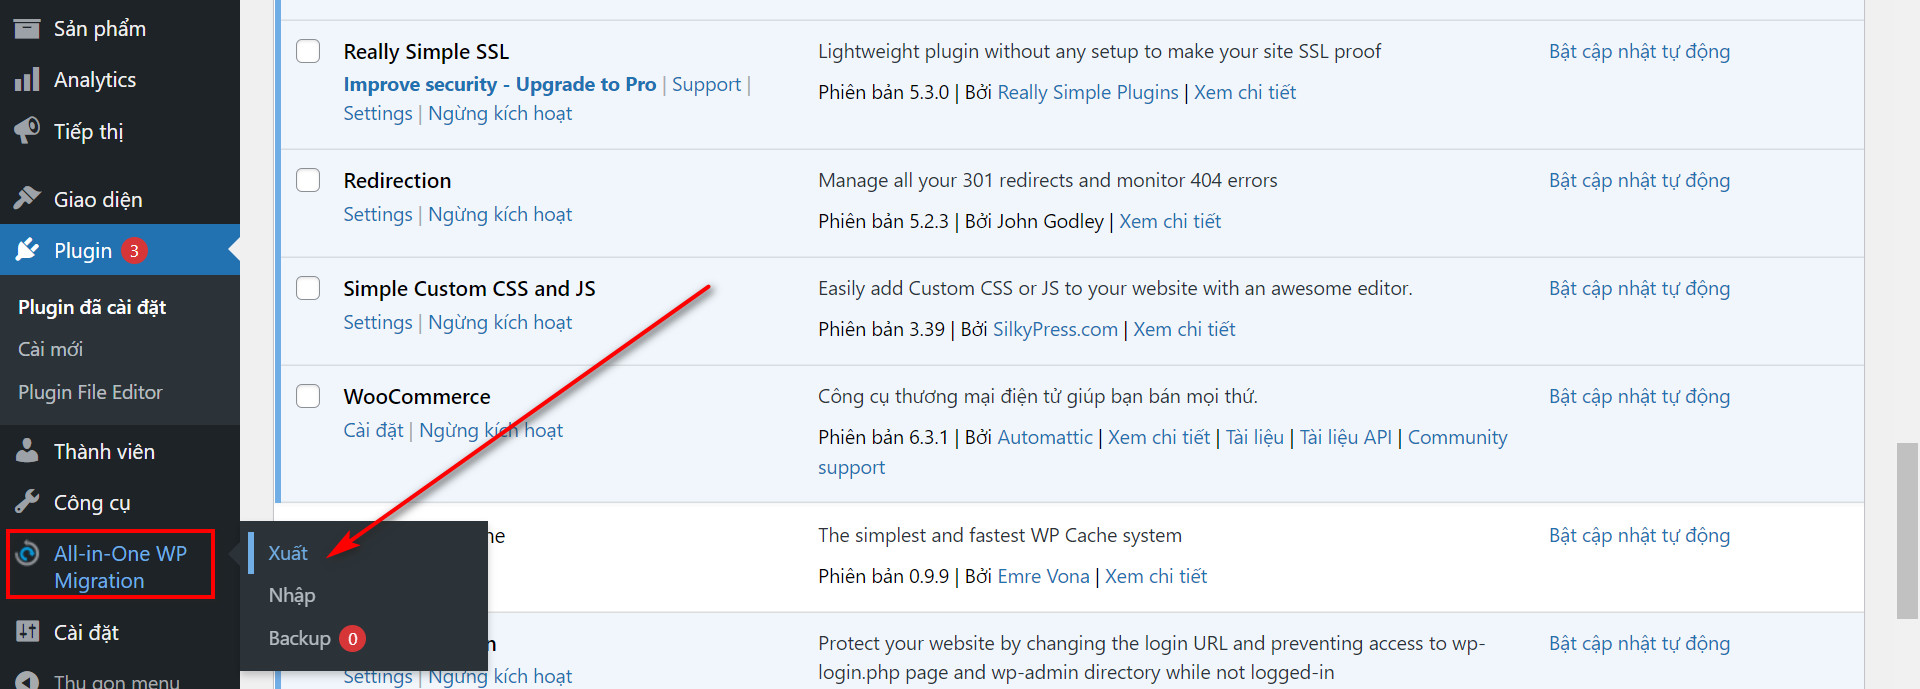
Task: Select the Redirection plugin checkbox
Action: tap(308, 180)
